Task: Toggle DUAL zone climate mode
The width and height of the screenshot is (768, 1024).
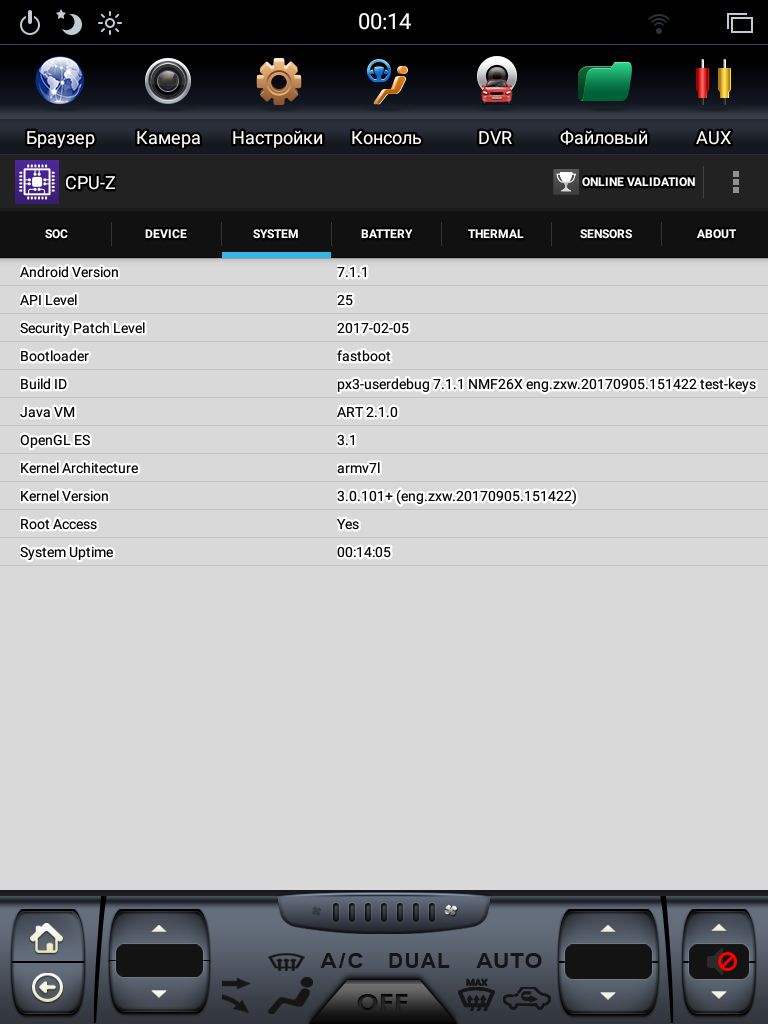Action: pyautogui.click(x=419, y=961)
